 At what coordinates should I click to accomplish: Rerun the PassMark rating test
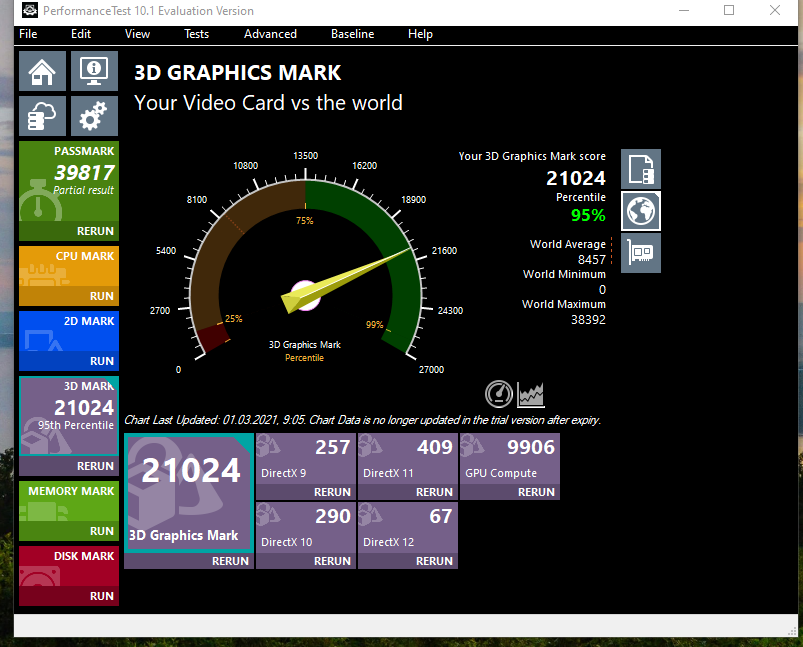(69, 231)
